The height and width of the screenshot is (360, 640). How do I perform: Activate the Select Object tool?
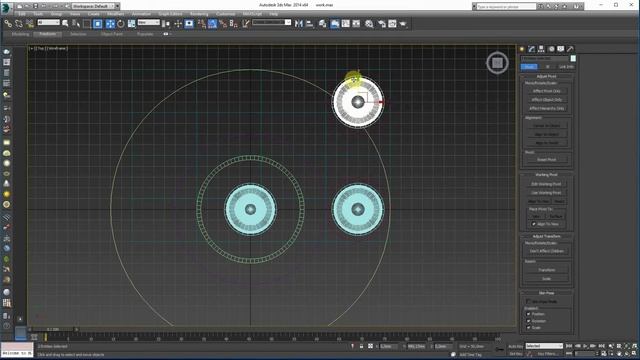[65, 24]
